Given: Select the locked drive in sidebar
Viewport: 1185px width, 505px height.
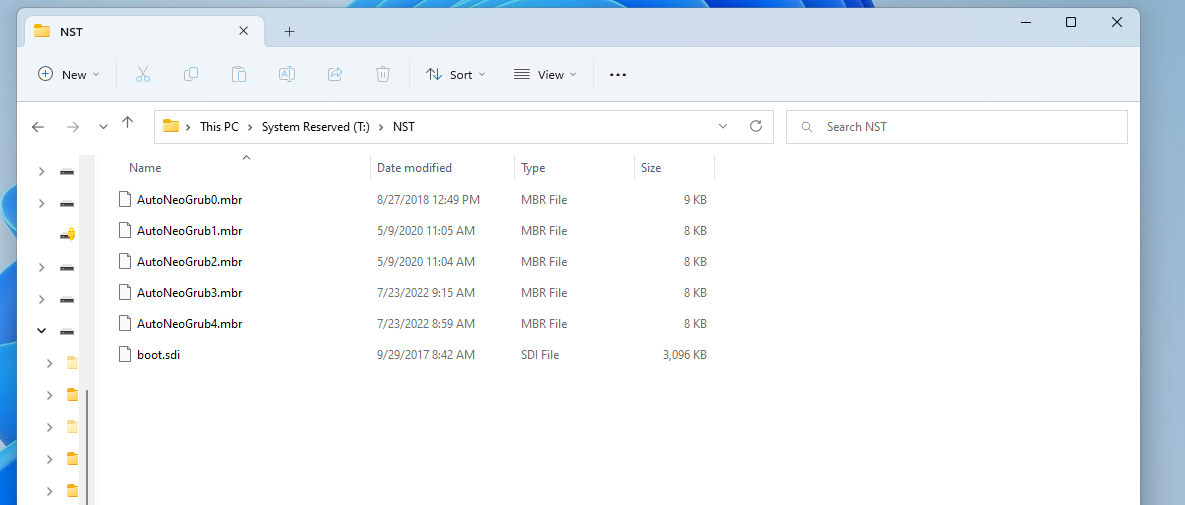Looking at the screenshot, I should coord(67,234).
